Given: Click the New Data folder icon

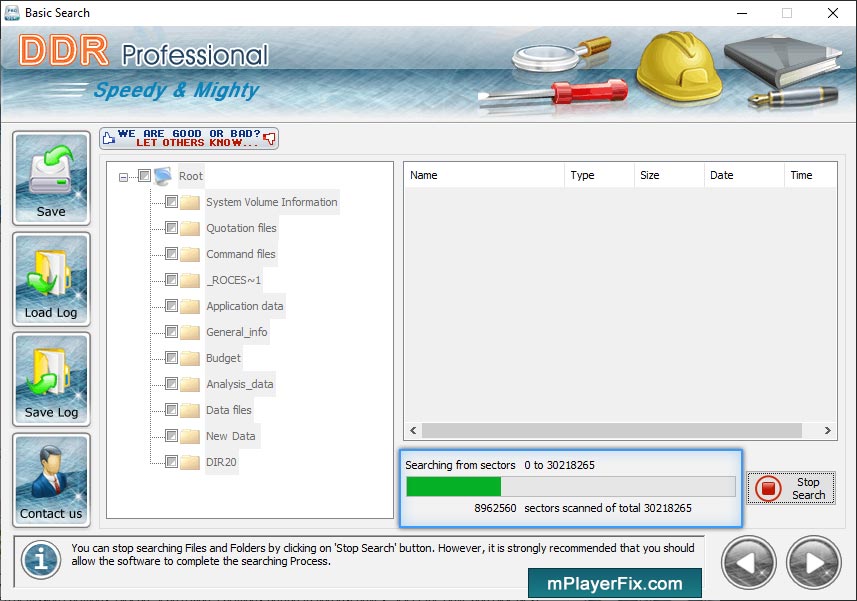Looking at the screenshot, I should click(x=190, y=436).
